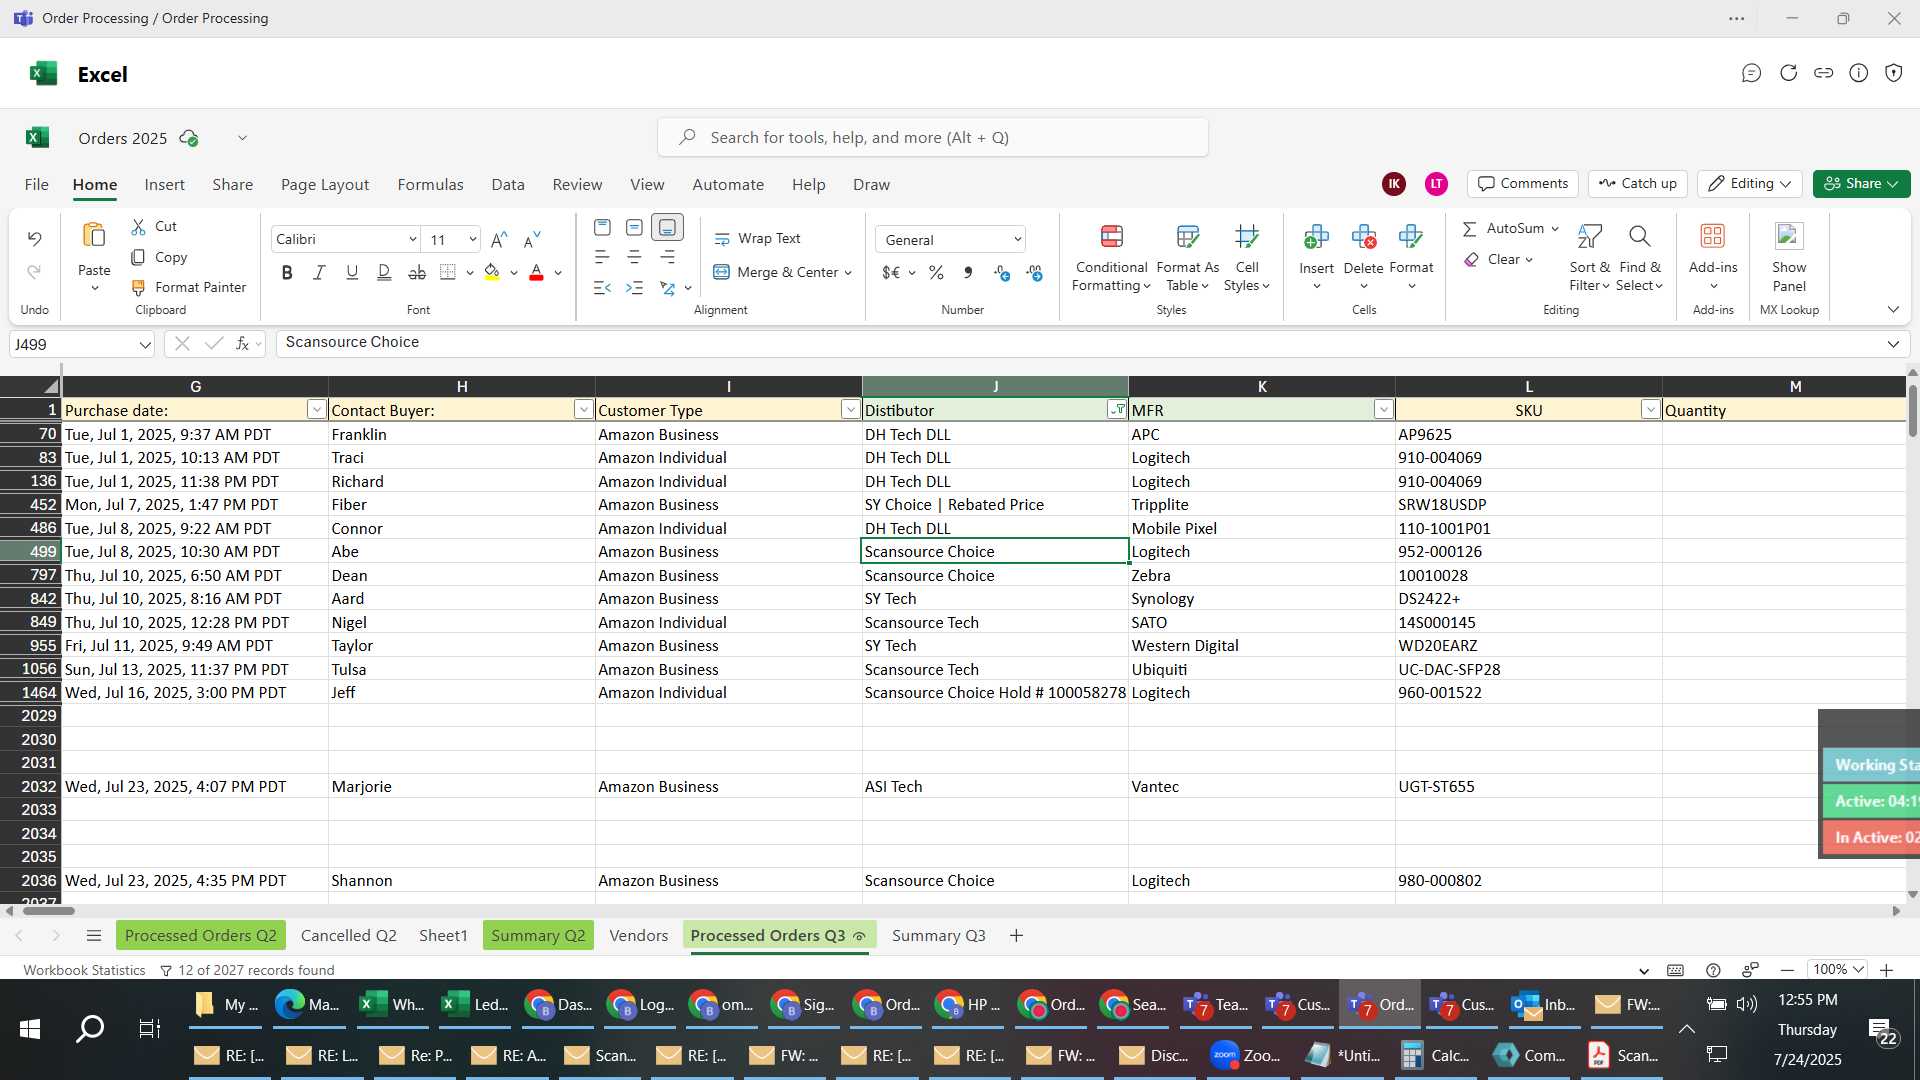Click the Percent style icon
This screenshot has height=1080, width=1920.
pyautogui.click(x=936, y=272)
